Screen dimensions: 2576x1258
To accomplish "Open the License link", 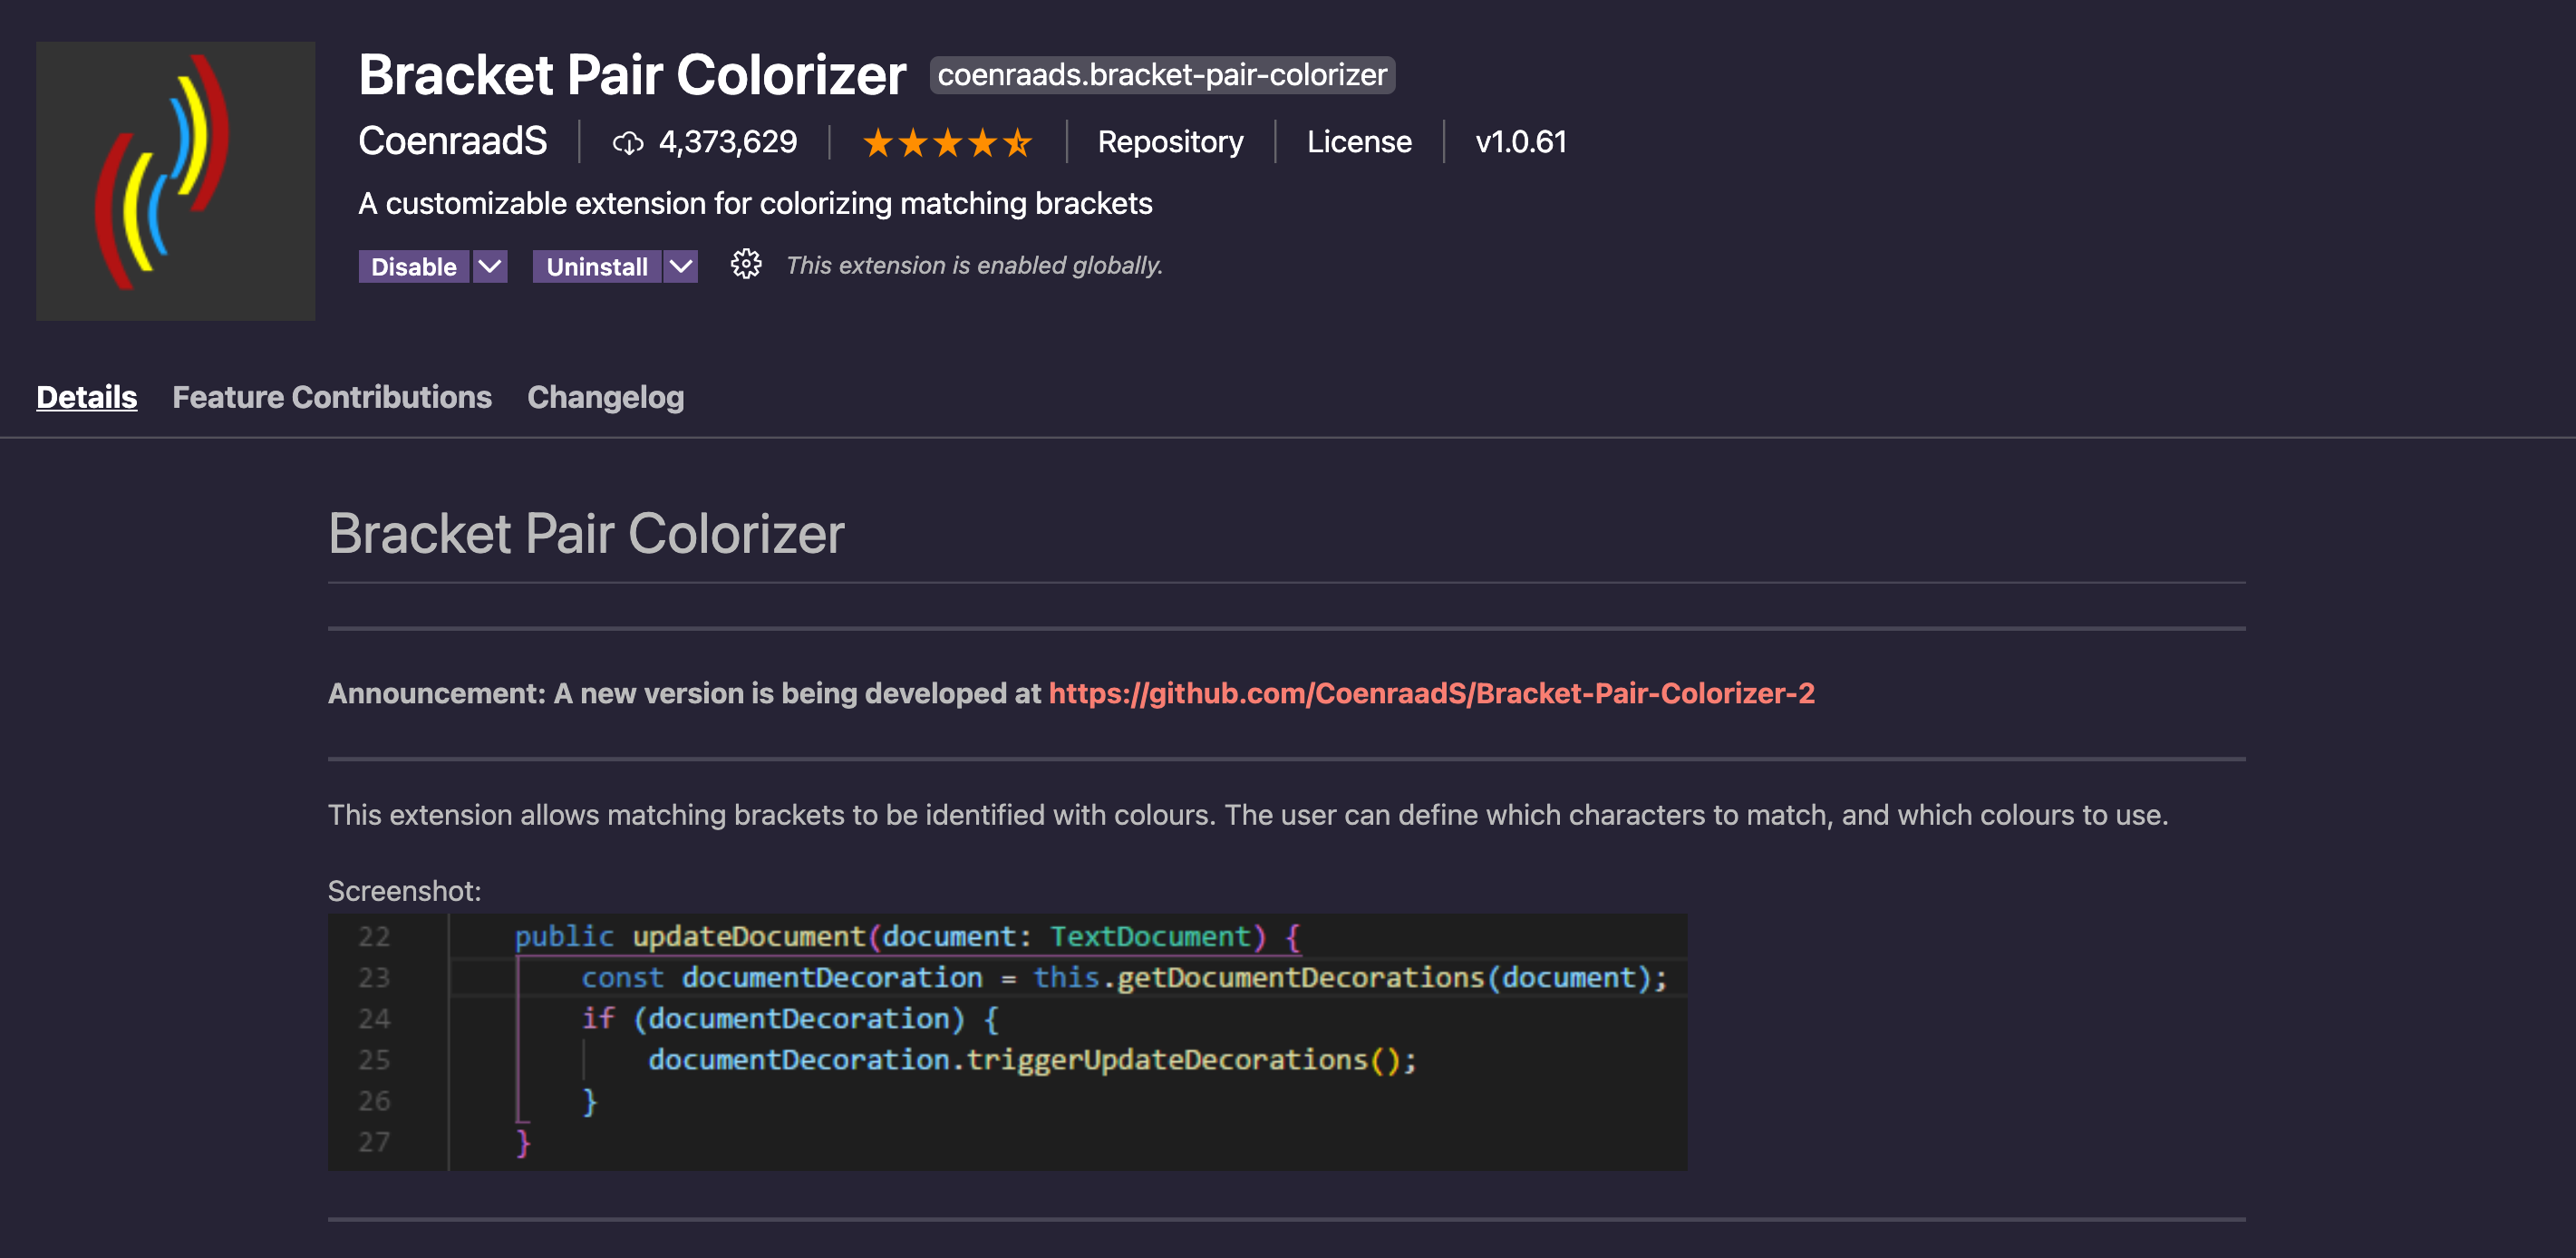I will [1359, 142].
